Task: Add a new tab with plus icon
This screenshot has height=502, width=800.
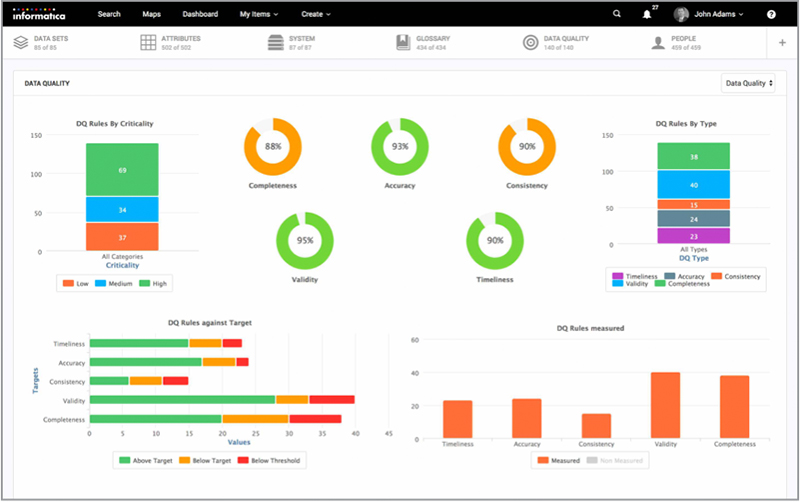Action: pyautogui.click(x=782, y=43)
